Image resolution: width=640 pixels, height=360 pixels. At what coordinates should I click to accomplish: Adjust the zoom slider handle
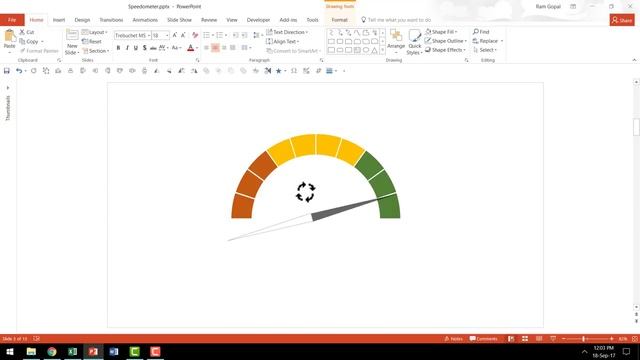[x=584, y=339]
